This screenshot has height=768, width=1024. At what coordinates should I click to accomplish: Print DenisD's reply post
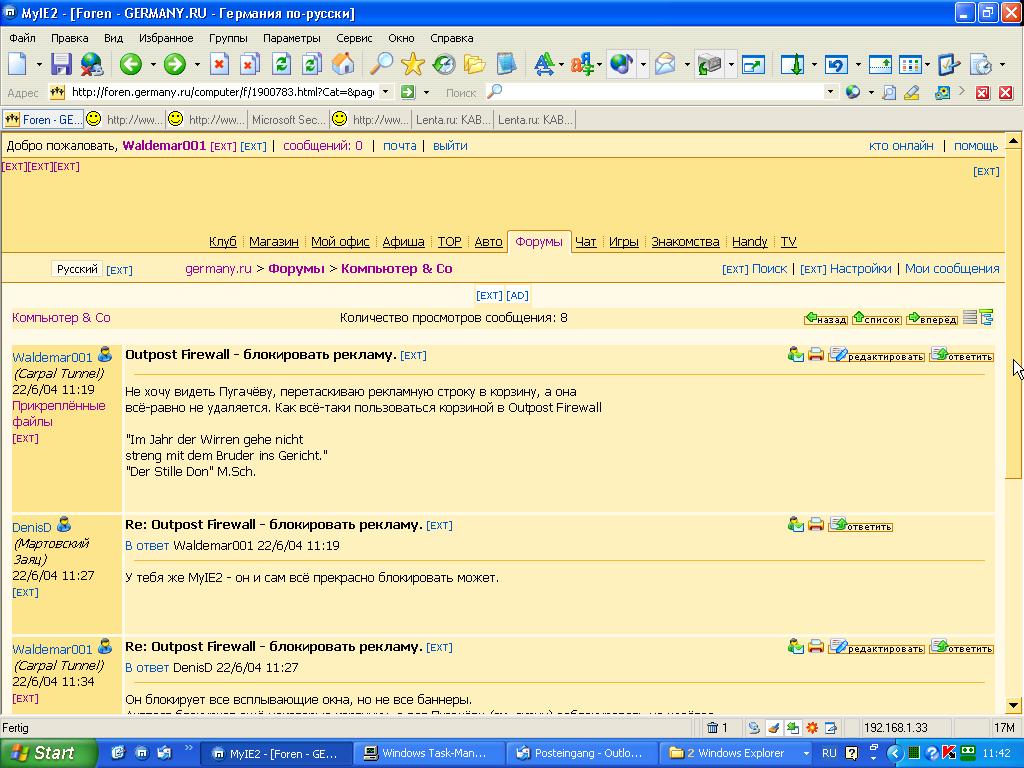816,524
